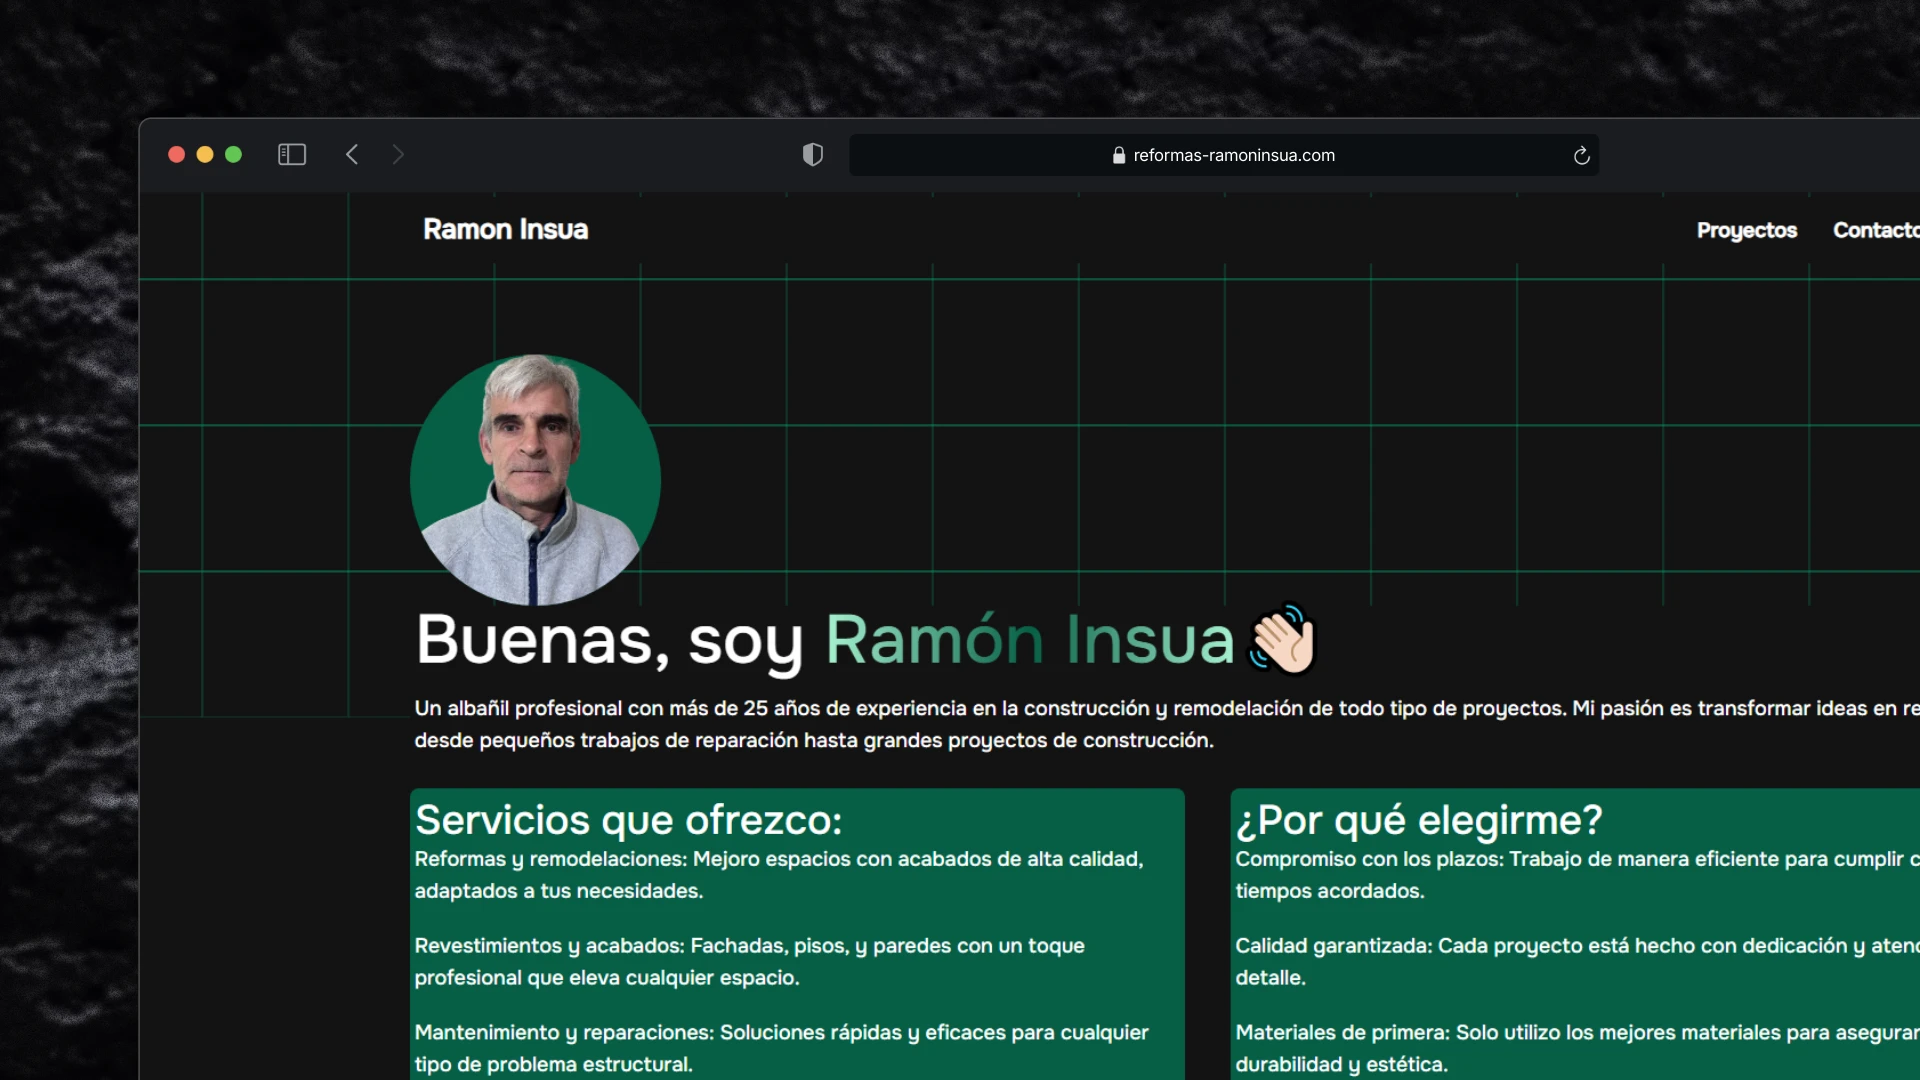Image resolution: width=1920 pixels, height=1080 pixels.
Task: Go back with the left chevron
Action: coord(352,154)
